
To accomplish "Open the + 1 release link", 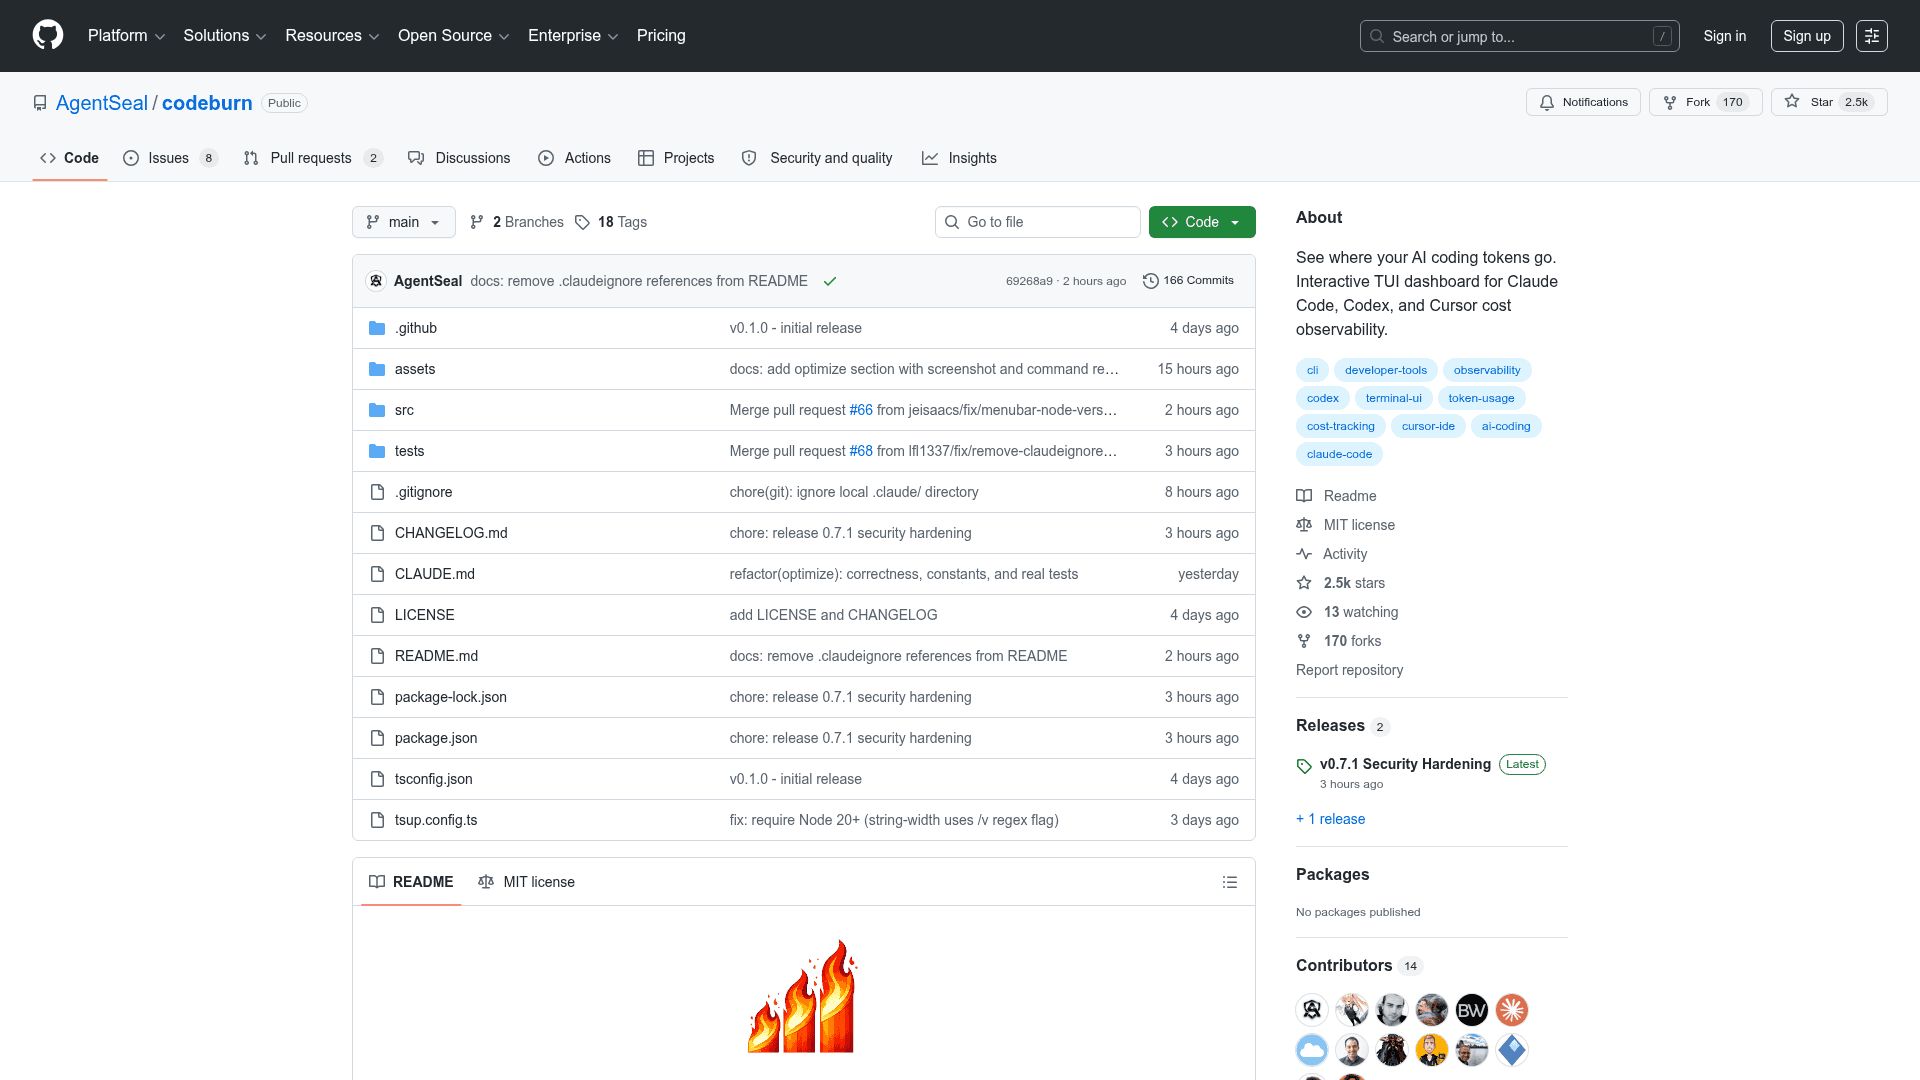I will [x=1330, y=819].
